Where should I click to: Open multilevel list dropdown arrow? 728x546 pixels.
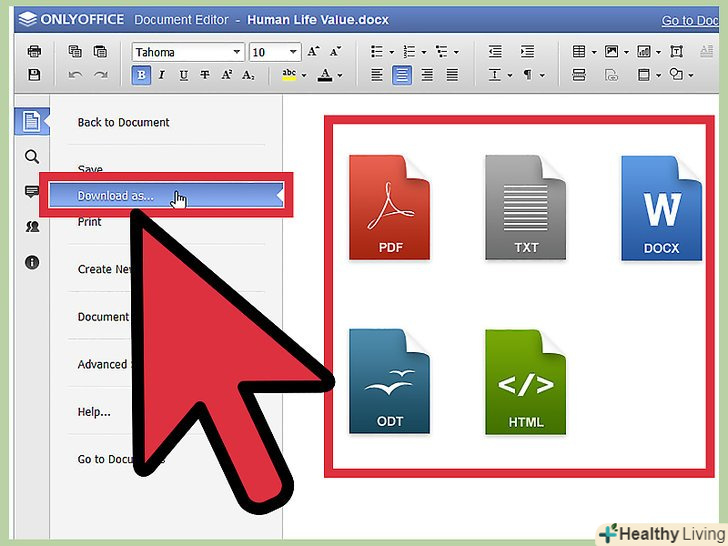tap(456, 52)
